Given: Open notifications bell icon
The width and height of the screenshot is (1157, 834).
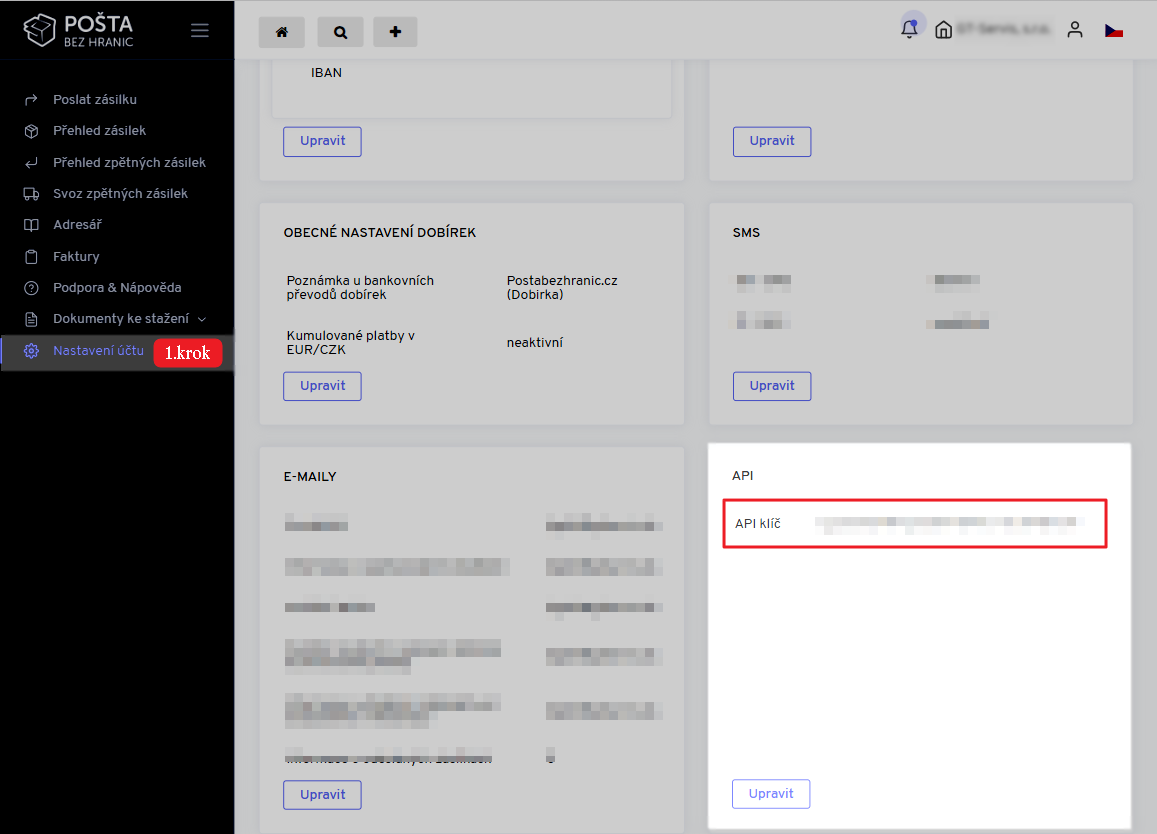Looking at the screenshot, I should (909, 29).
